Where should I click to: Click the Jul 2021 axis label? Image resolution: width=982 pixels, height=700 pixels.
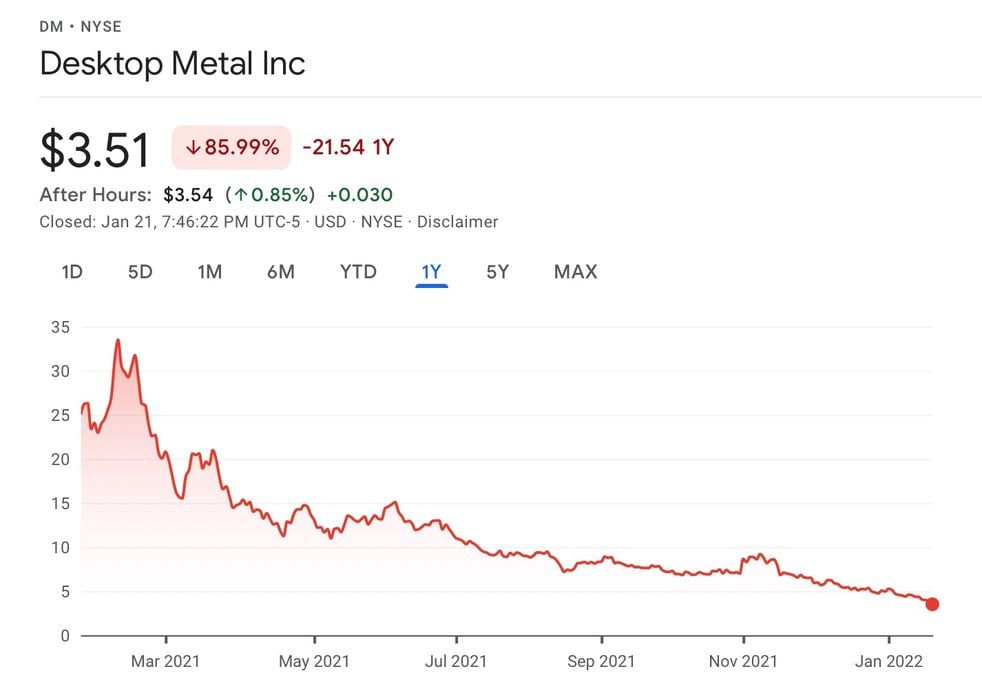[x=456, y=661]
